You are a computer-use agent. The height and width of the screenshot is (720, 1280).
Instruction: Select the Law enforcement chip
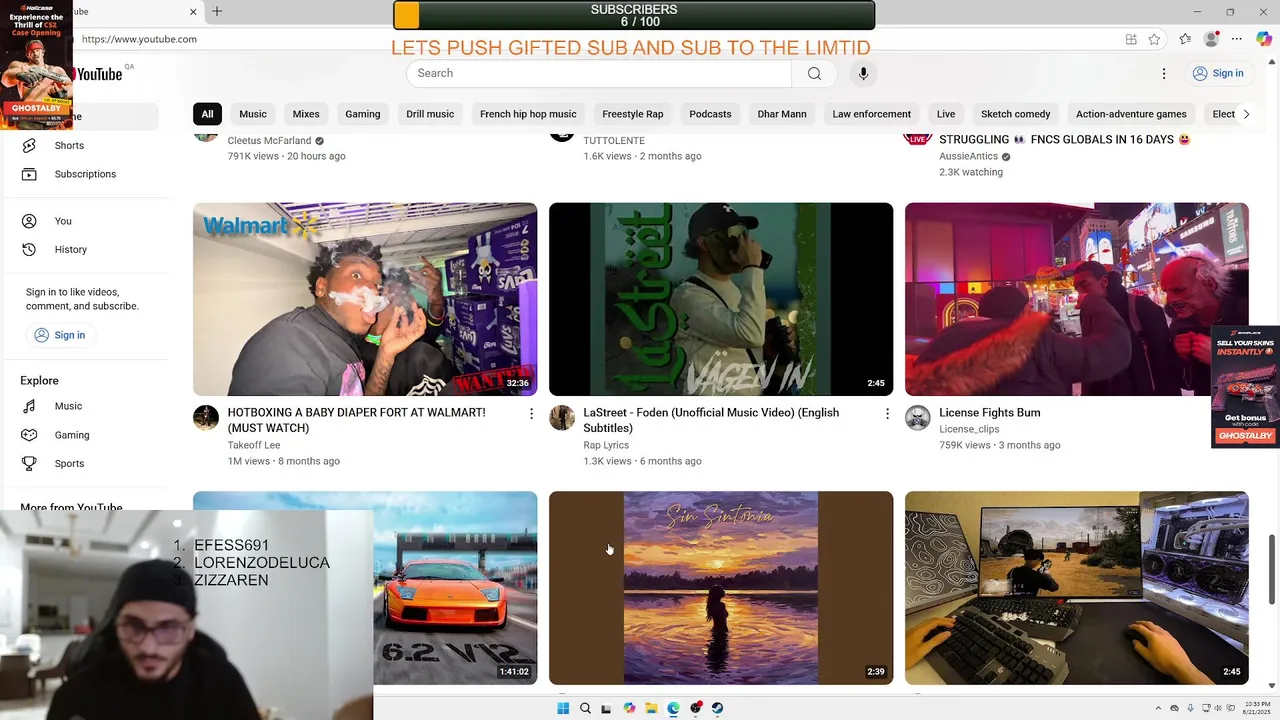(x=872, y=114)
